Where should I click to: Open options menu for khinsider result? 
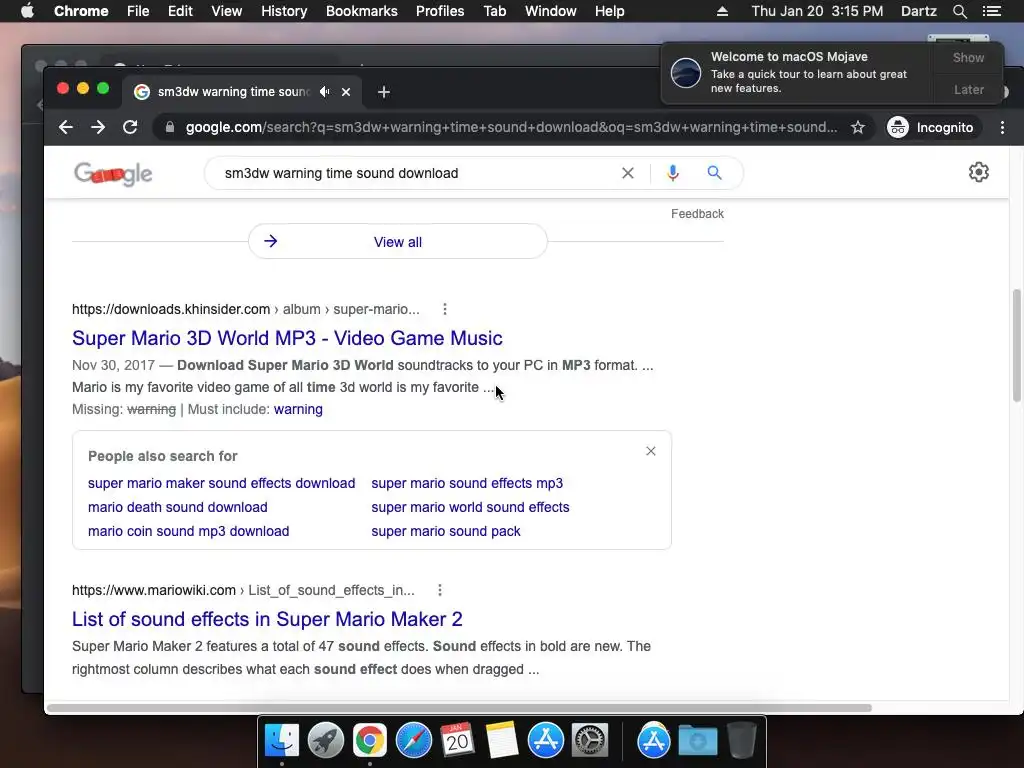pos(445,309)
